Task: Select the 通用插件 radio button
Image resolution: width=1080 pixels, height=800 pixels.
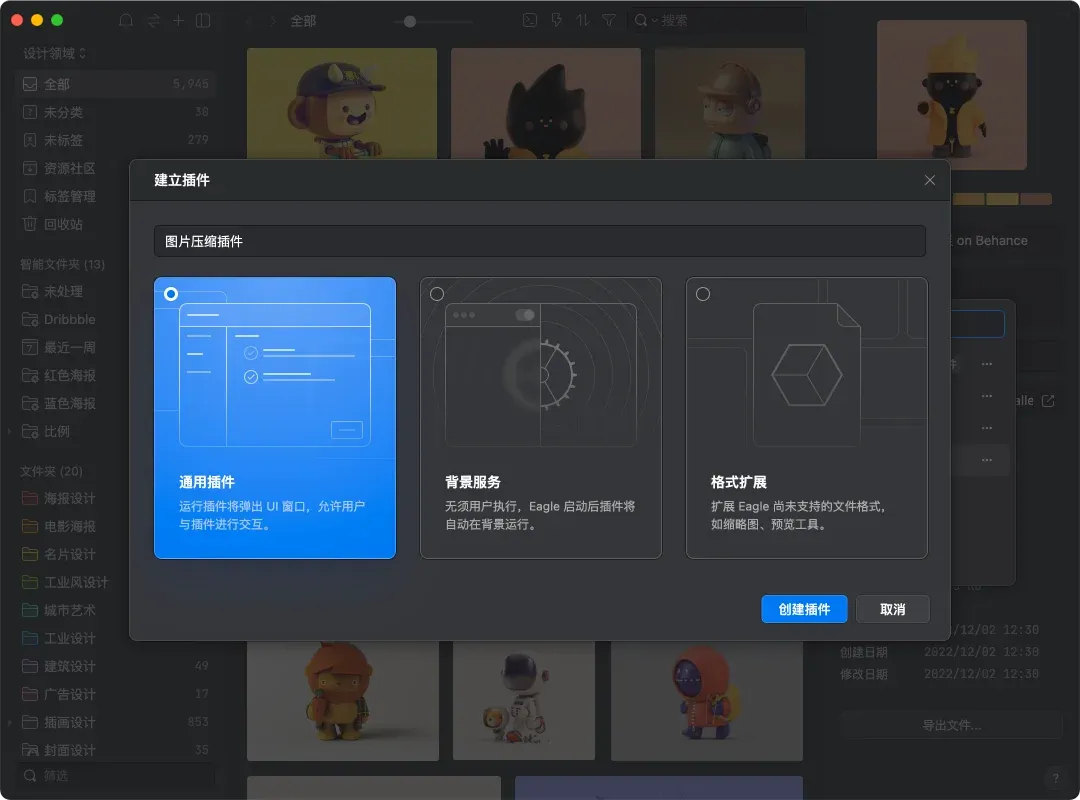Action: point(171,294)
